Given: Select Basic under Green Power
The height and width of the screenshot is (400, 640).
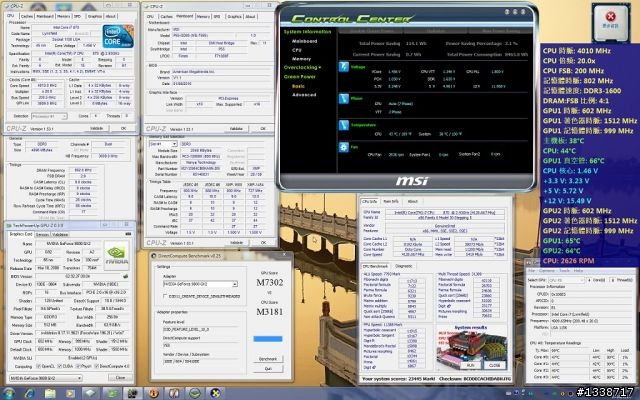Looking at the screenshot, I should [x=298, y=86].
